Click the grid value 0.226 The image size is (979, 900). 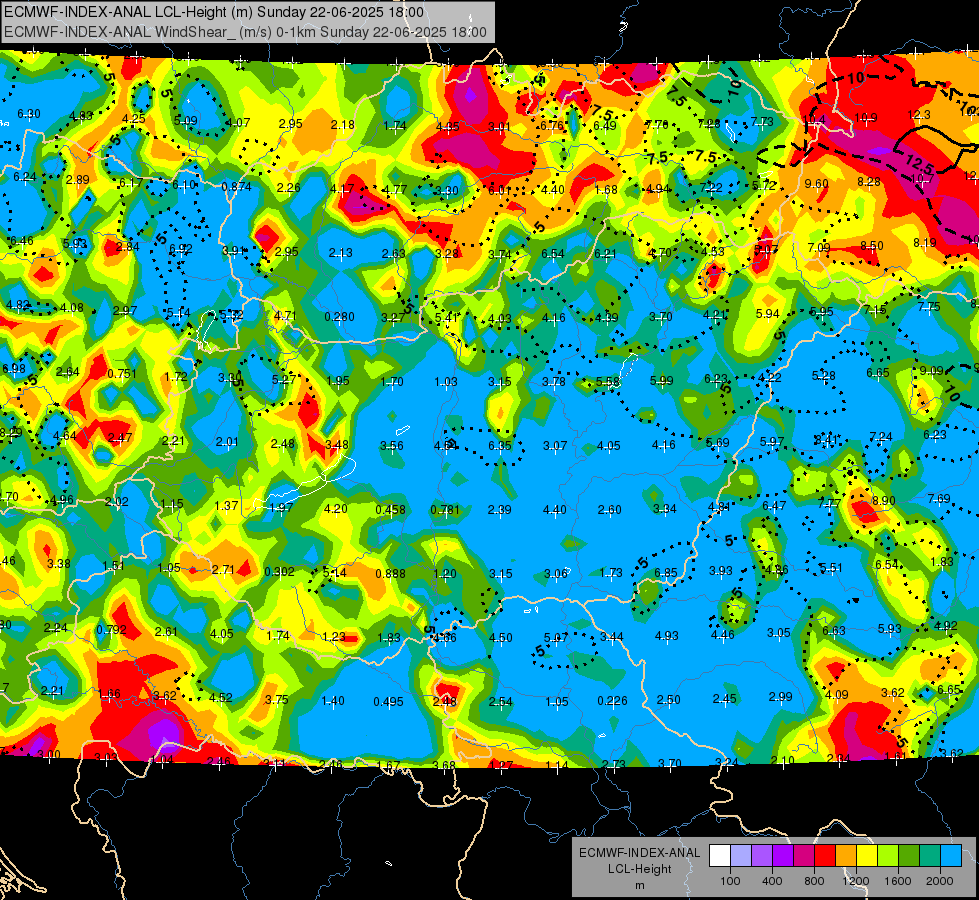click(612, 701)
